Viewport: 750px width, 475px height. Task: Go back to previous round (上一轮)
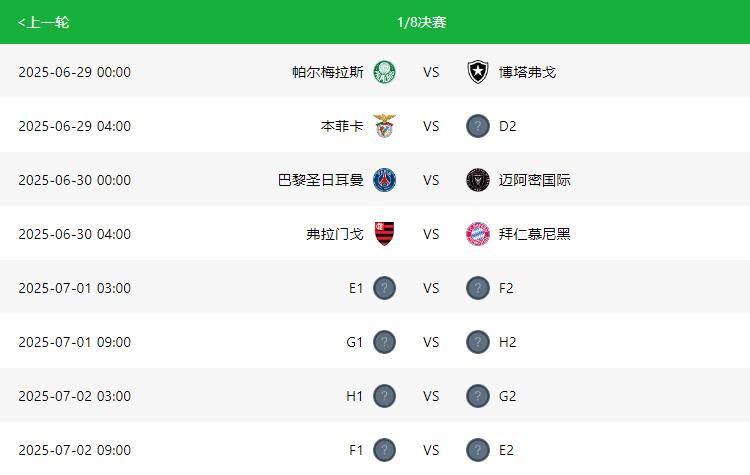coord(43,22)
